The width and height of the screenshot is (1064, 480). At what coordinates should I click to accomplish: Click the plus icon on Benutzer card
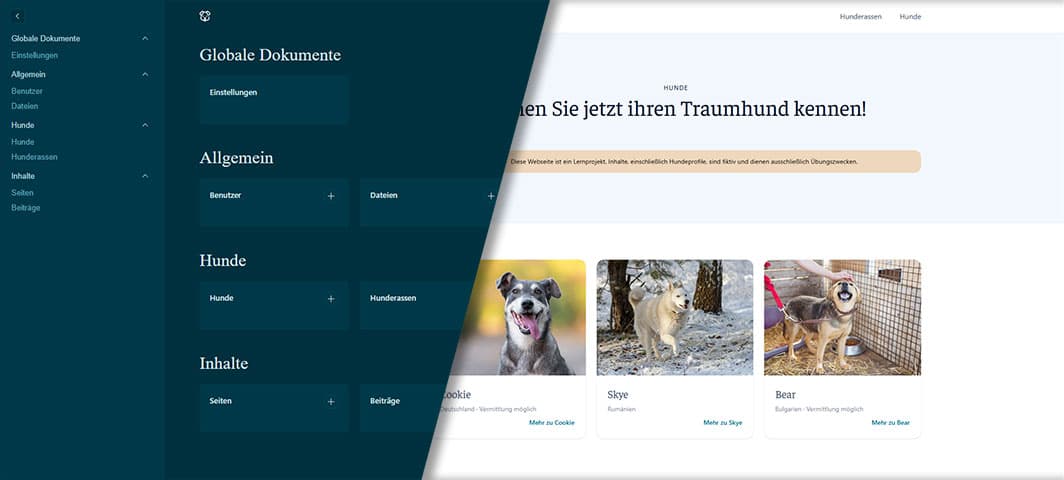[x=331, y=196]
